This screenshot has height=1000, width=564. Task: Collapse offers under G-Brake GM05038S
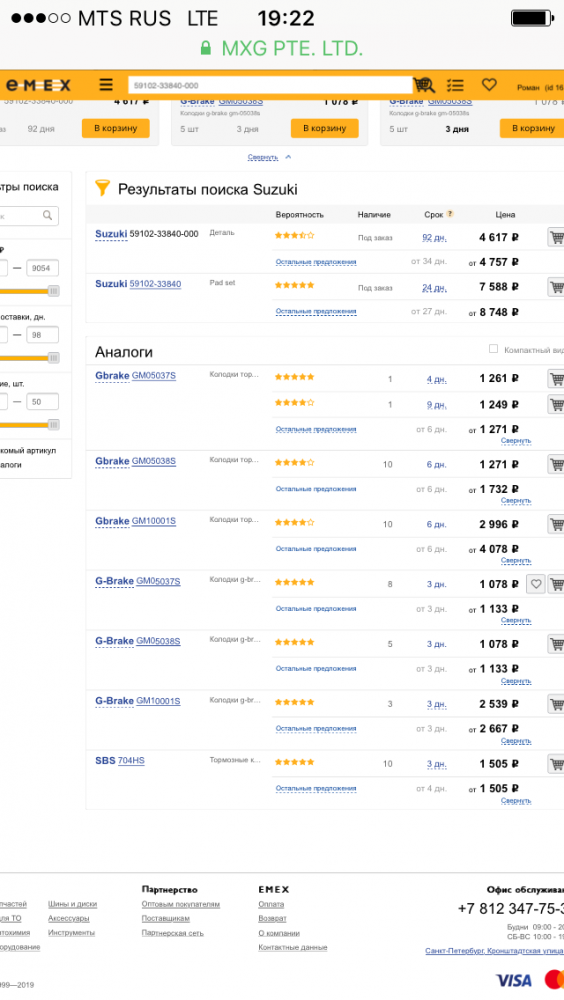(x=516, y=681)
